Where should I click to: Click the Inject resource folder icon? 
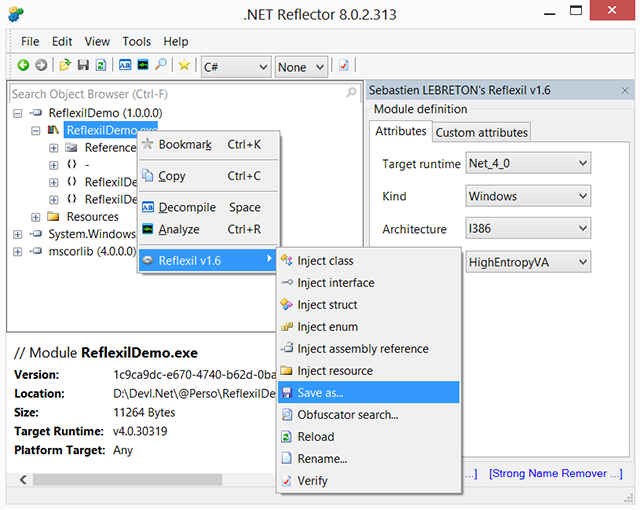(287, 370)
